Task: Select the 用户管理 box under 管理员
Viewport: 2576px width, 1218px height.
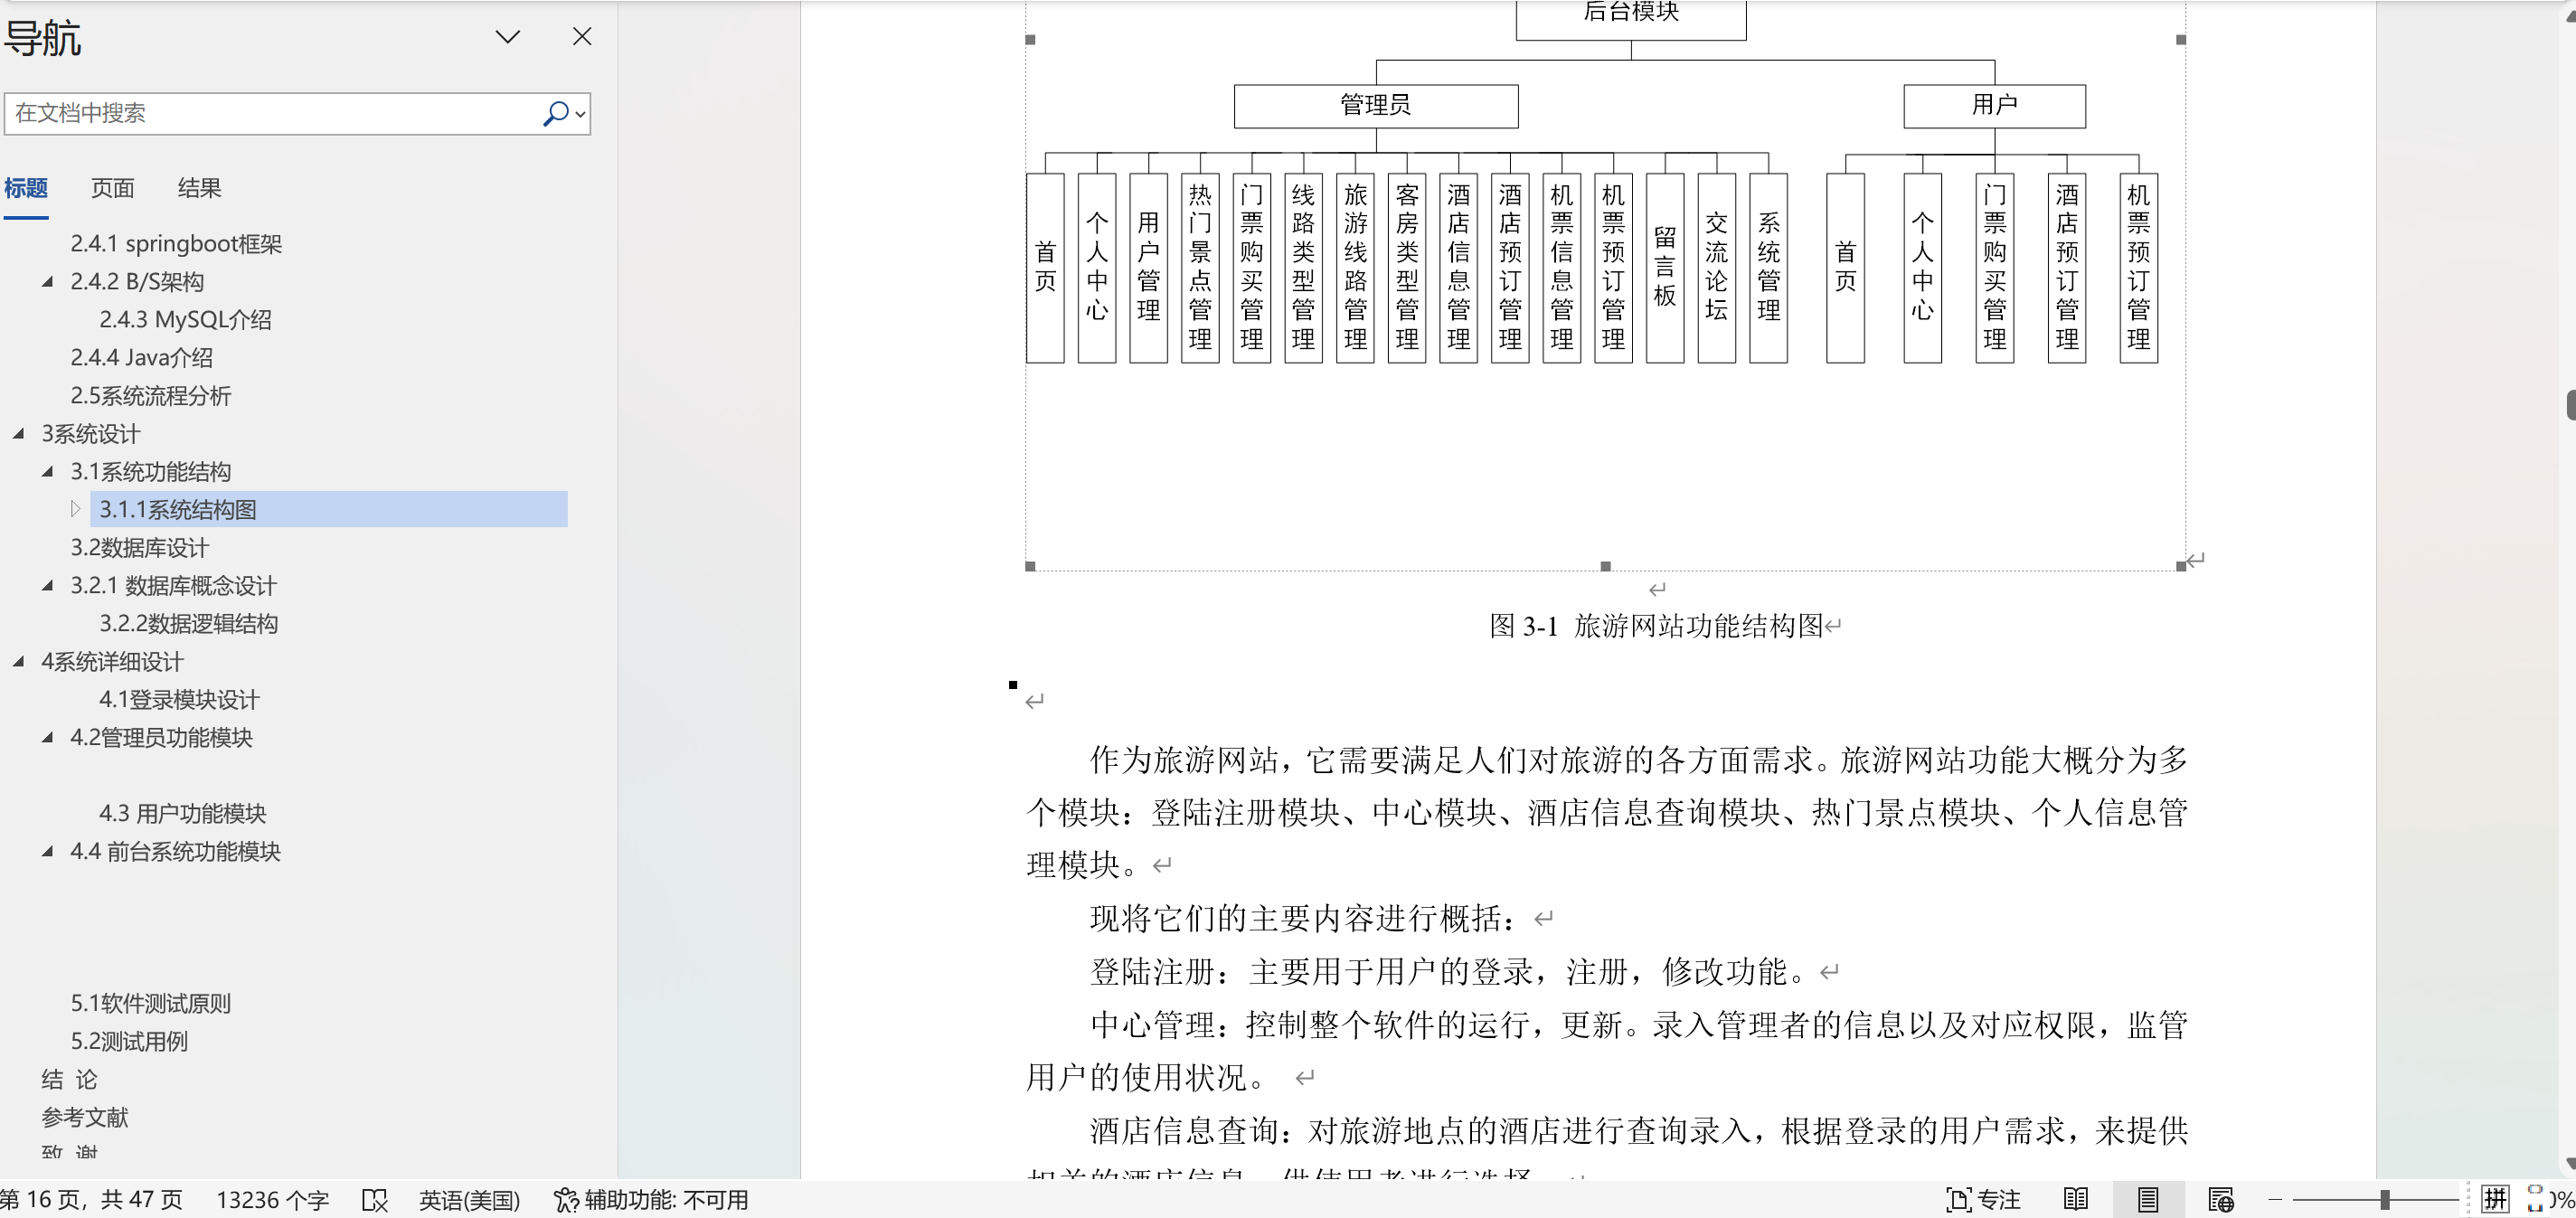Action: (1149, 268)
